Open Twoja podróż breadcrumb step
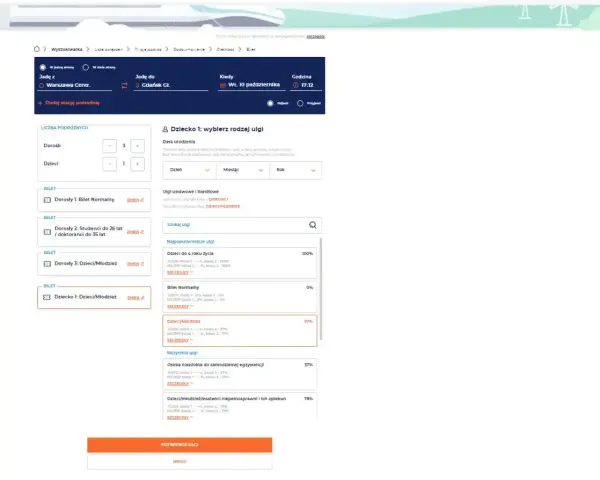The height and width of the screenshot is (480, 600). (x=148, y=49)
